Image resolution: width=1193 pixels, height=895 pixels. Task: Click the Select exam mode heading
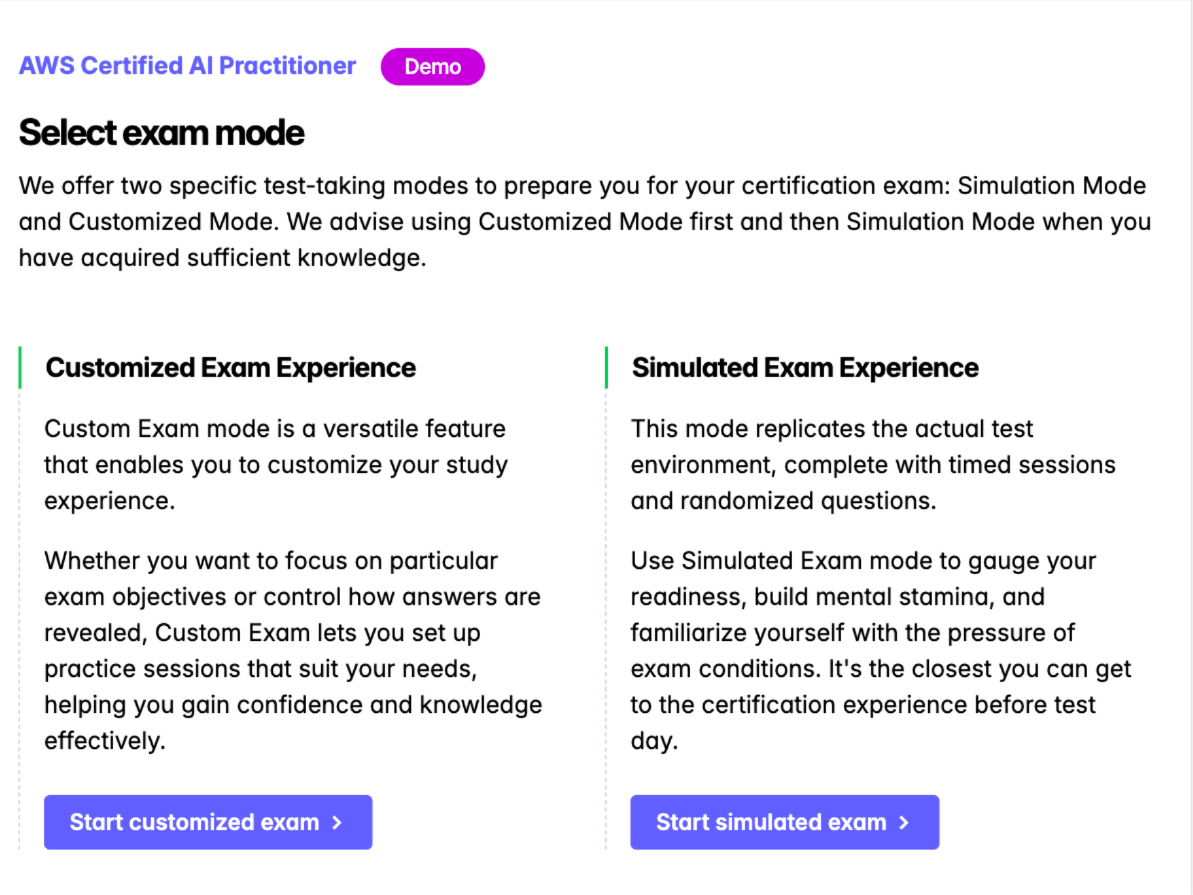point(161,132)
